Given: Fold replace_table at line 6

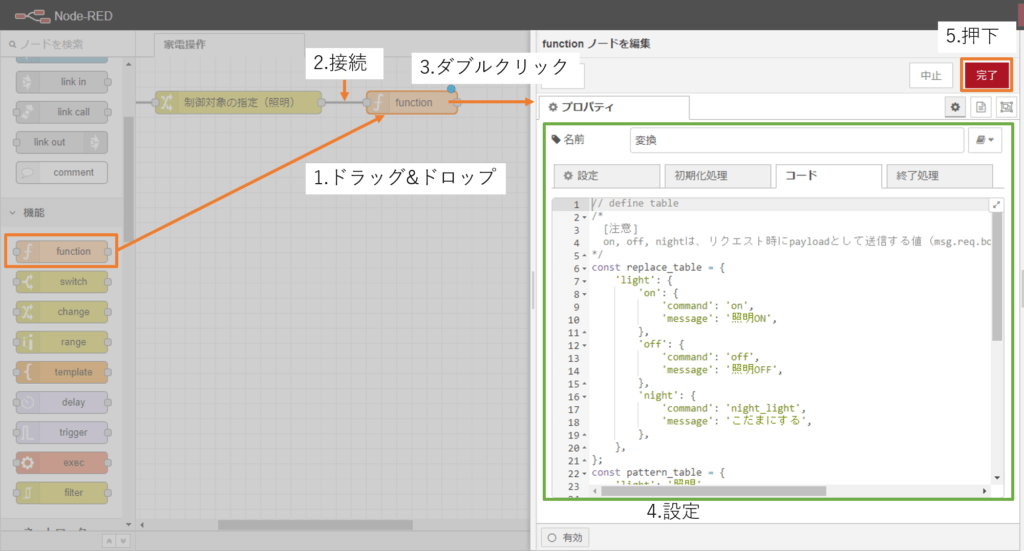Looking at the screenshot, I should [584, 268].
